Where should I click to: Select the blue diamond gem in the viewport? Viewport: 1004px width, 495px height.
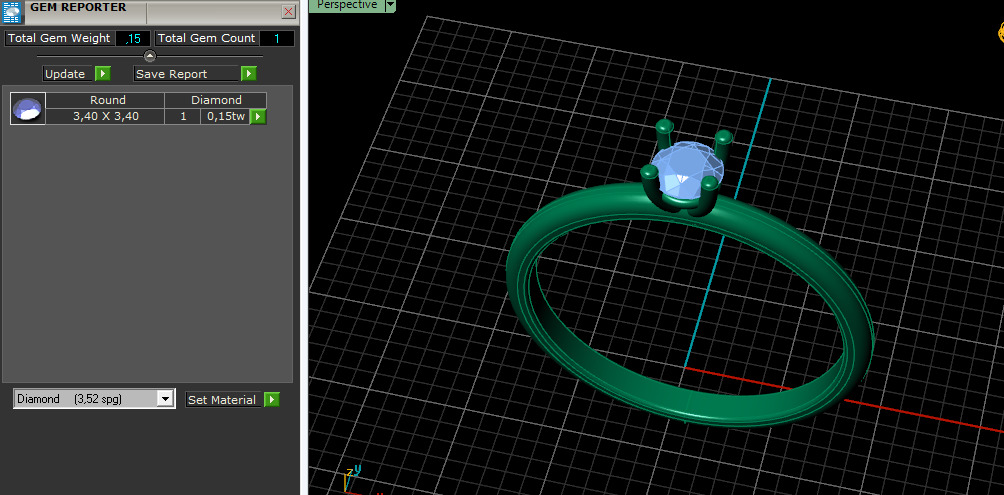point(686,168)
